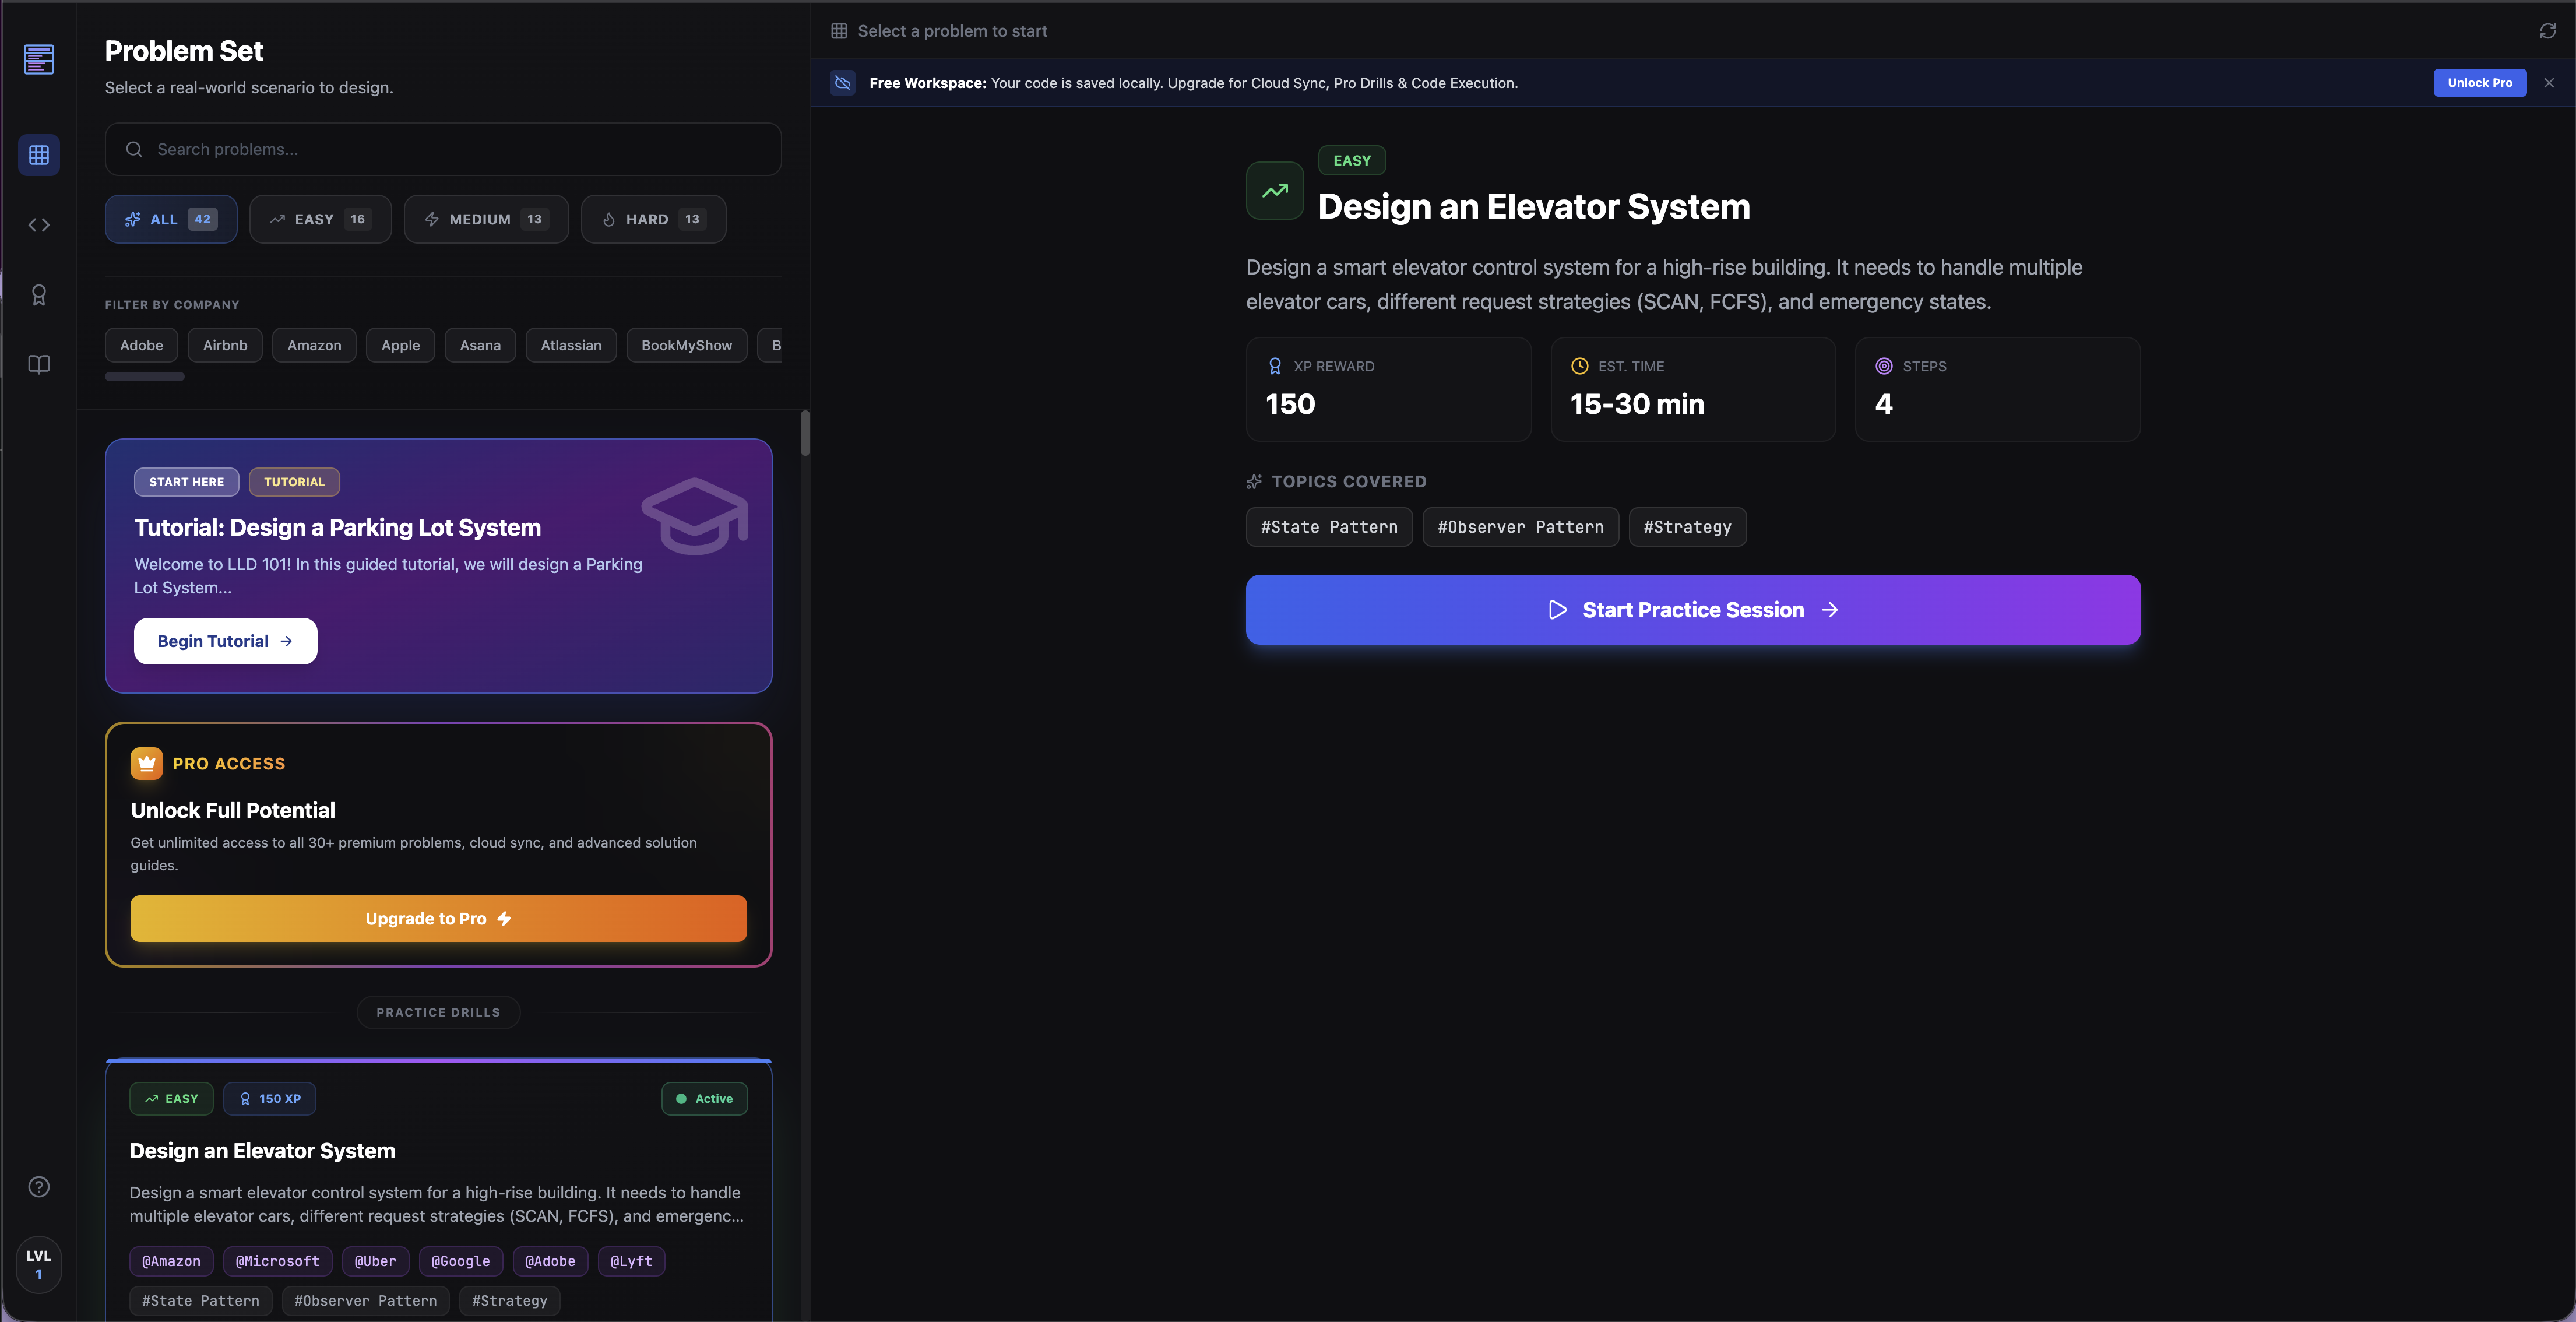Open the book library sidebar icon
This screenshot has height=1322, width=2576.
coord(39,364)
